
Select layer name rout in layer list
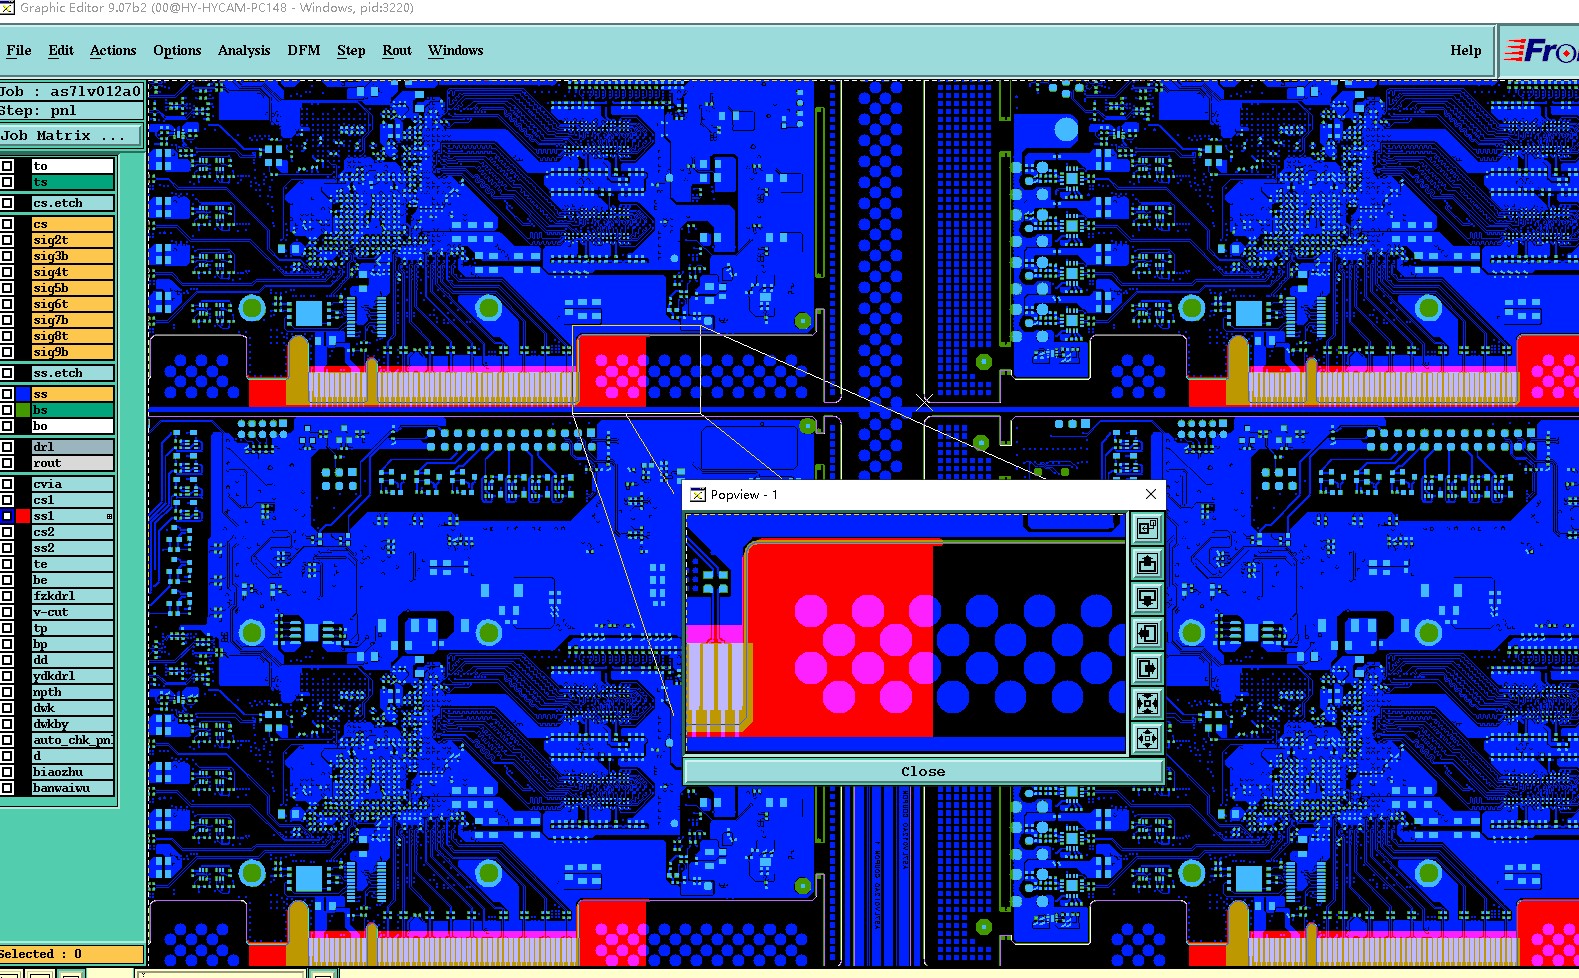click(x=72, y=463)
